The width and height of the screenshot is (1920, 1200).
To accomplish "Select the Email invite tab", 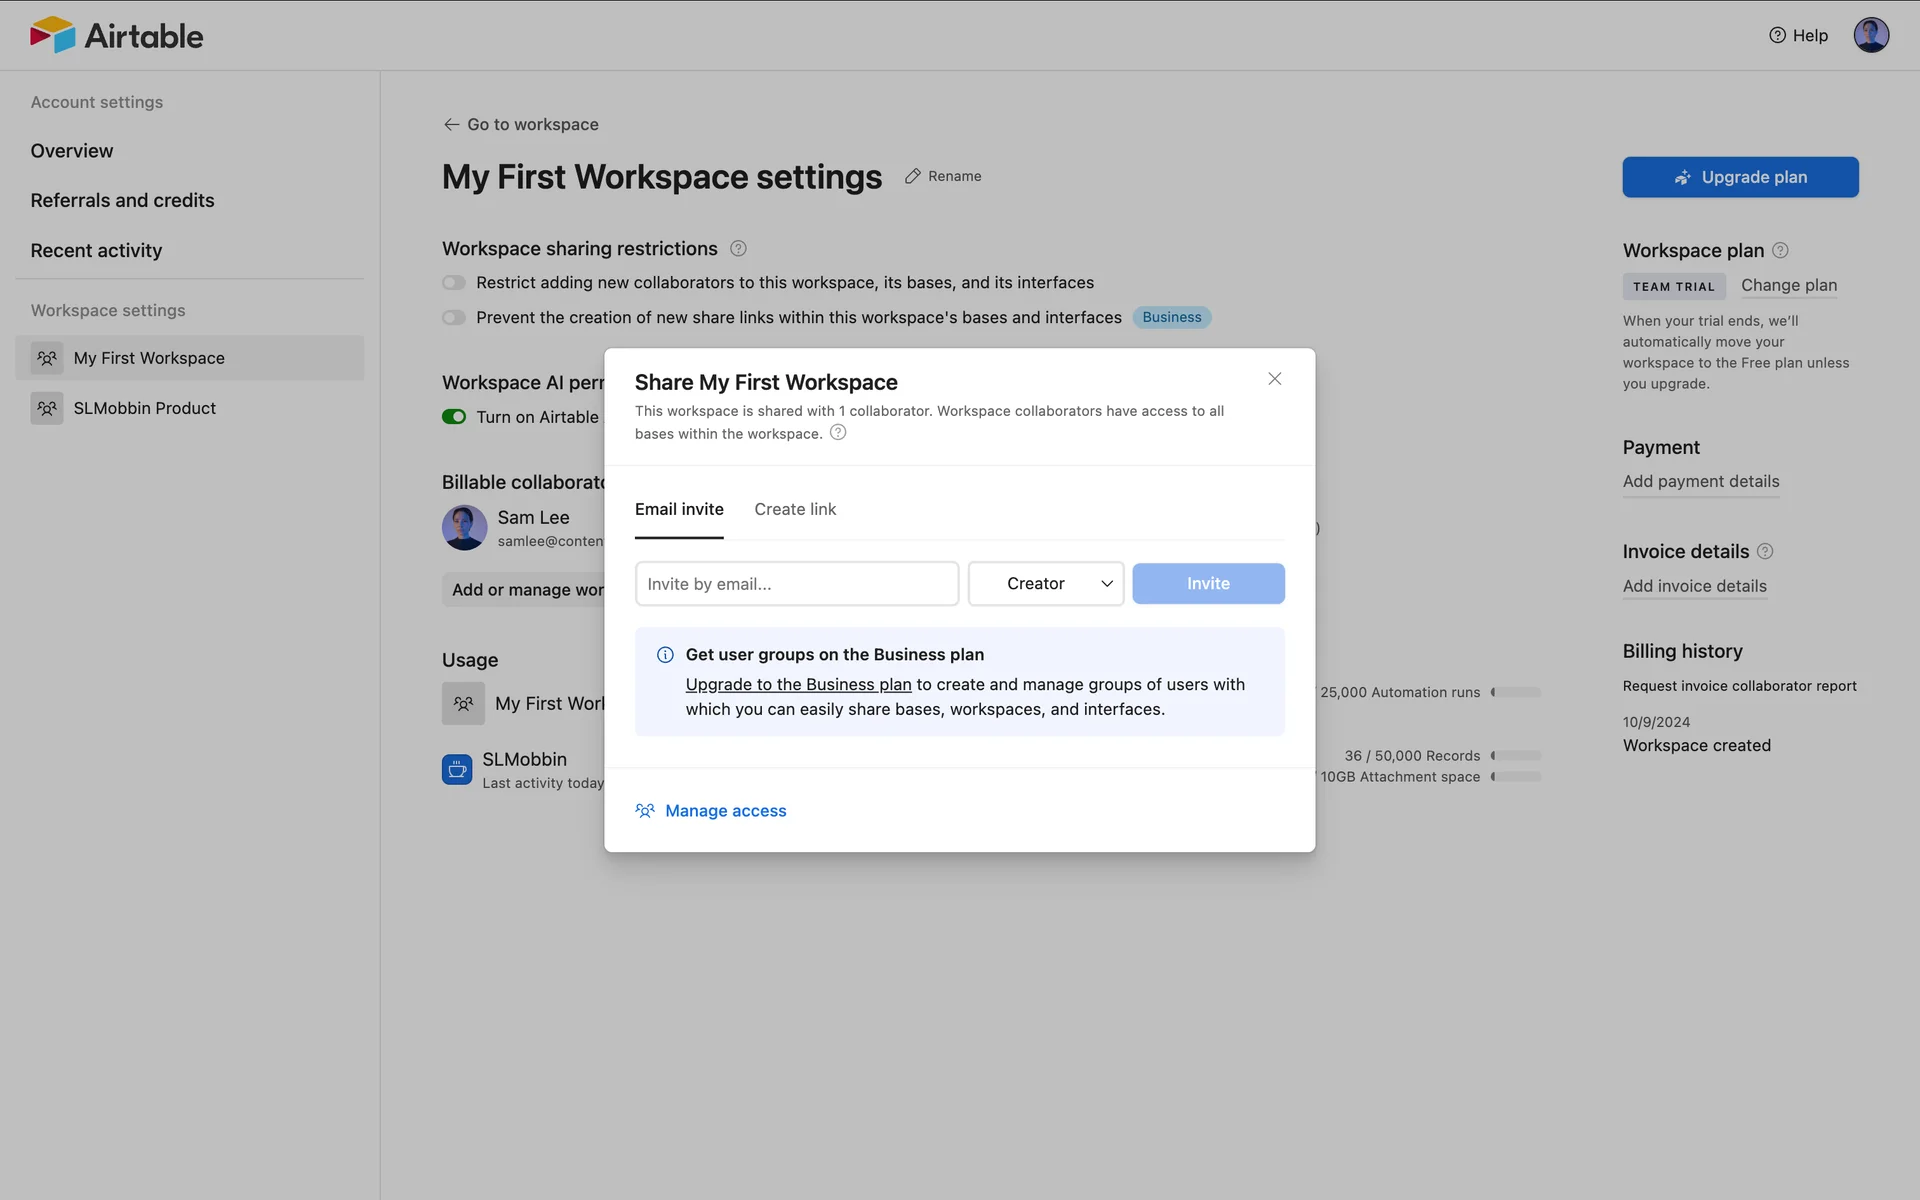I will [x=679, y=509].
